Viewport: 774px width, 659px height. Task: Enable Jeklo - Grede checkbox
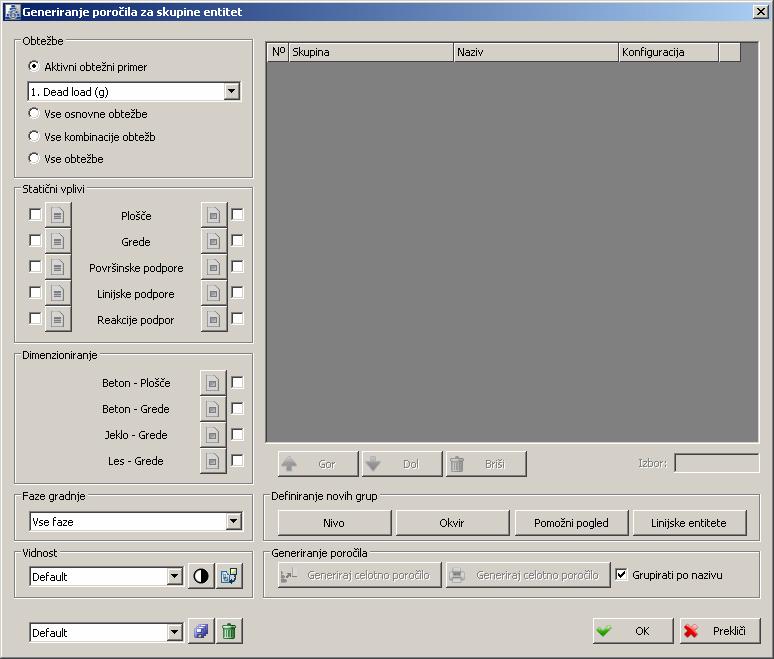[237, 434]
